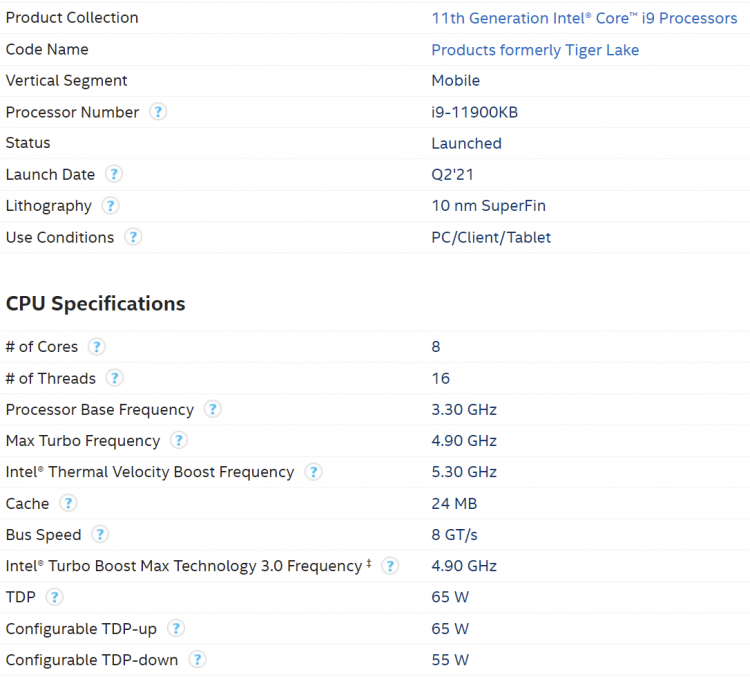Click the Configurable TDP-up 65 W value
The image size is (750, 677).
(450, 628)
